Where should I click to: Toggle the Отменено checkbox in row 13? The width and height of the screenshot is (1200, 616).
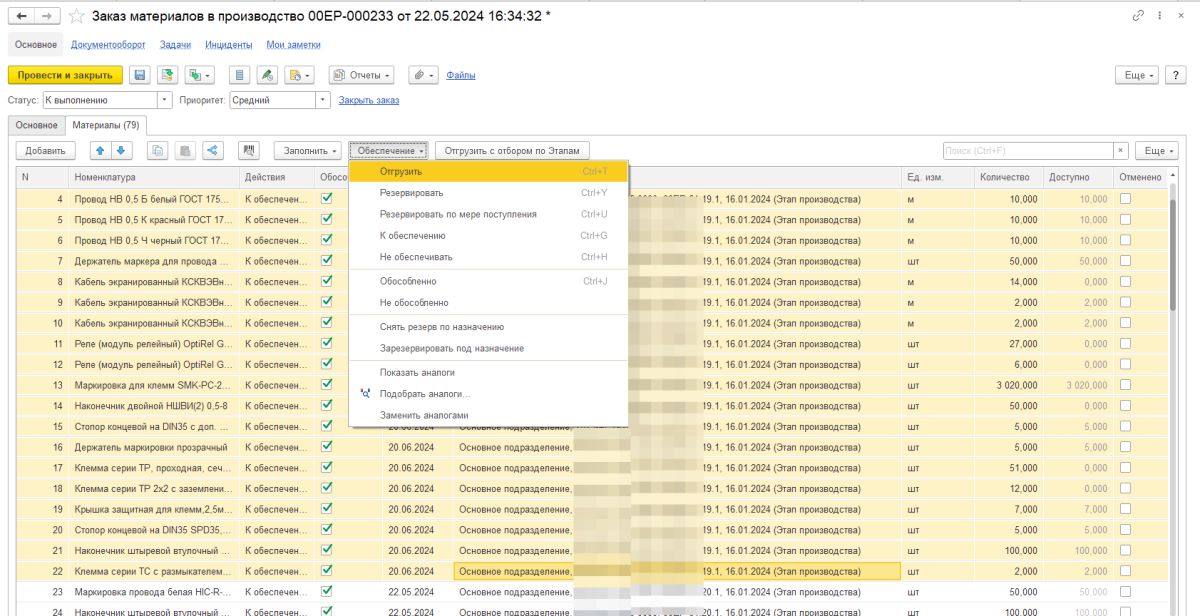coord(1126,384)
